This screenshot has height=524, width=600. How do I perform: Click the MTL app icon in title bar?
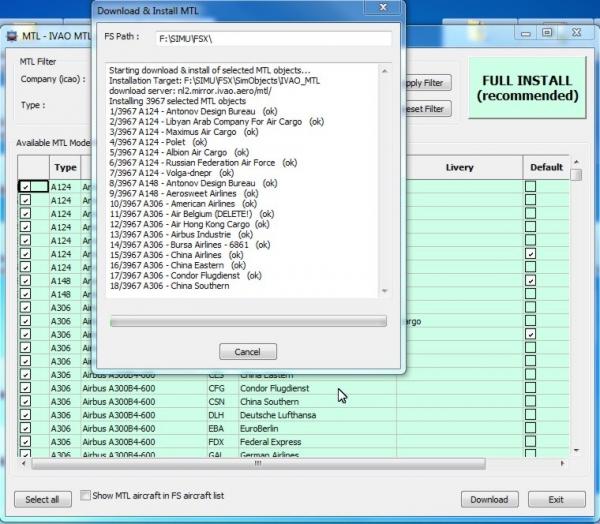12,36
